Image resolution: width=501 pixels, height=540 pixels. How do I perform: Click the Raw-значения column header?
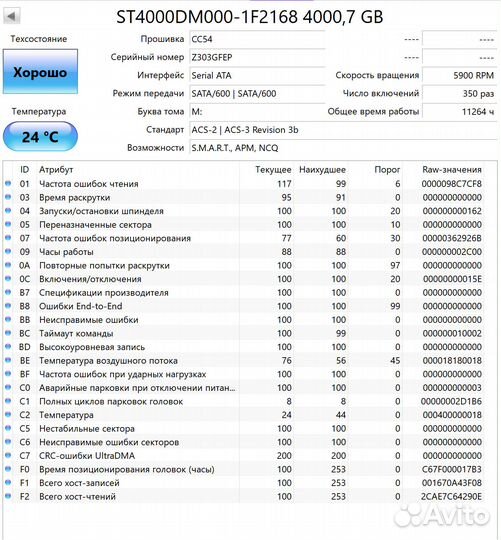(x=452, y=169)
